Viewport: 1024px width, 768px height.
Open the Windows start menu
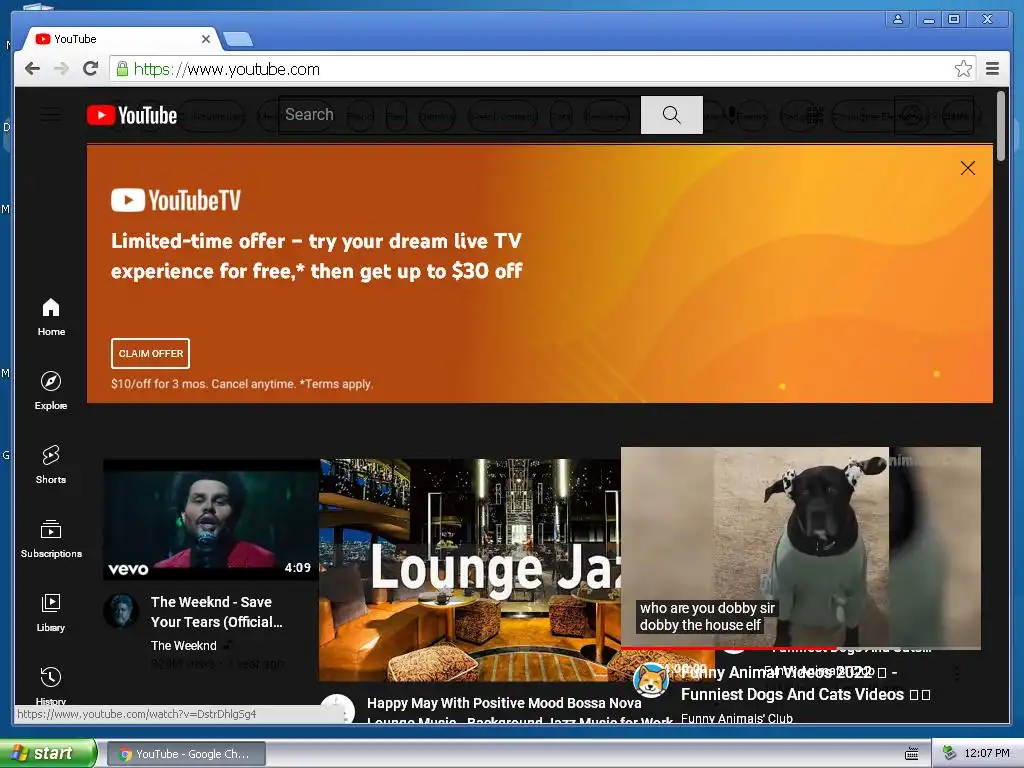coord(47,754)
